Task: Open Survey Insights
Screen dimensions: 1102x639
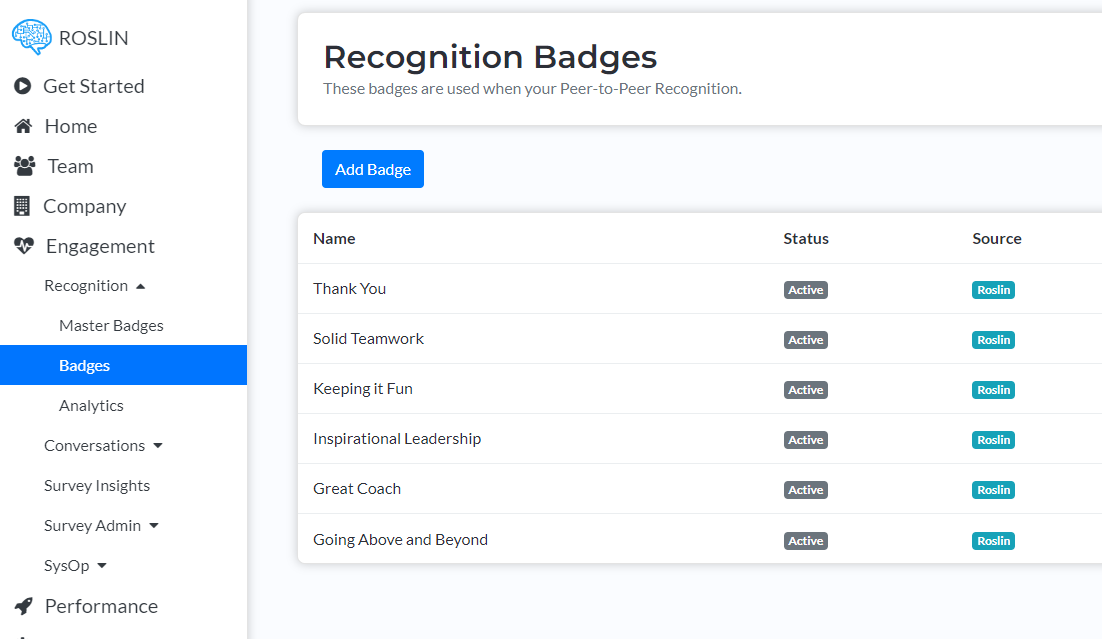Action: (x=97, y=485)
